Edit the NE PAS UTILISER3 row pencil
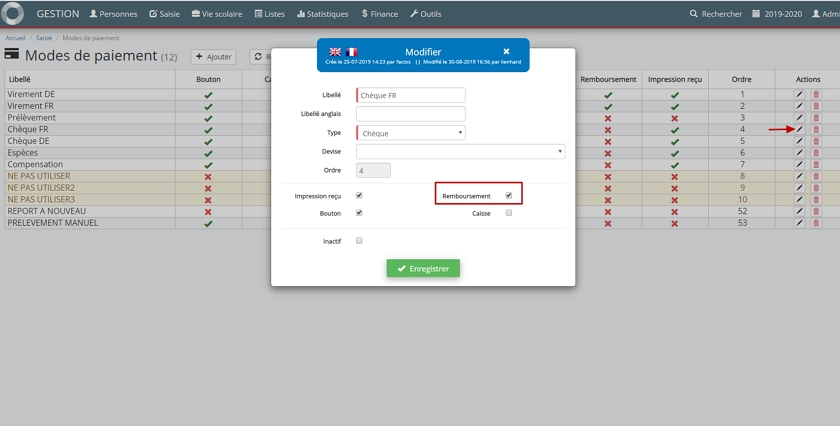The width and height of the screenshot is (840, 426). pyautogui.click(x=799, y=200)
